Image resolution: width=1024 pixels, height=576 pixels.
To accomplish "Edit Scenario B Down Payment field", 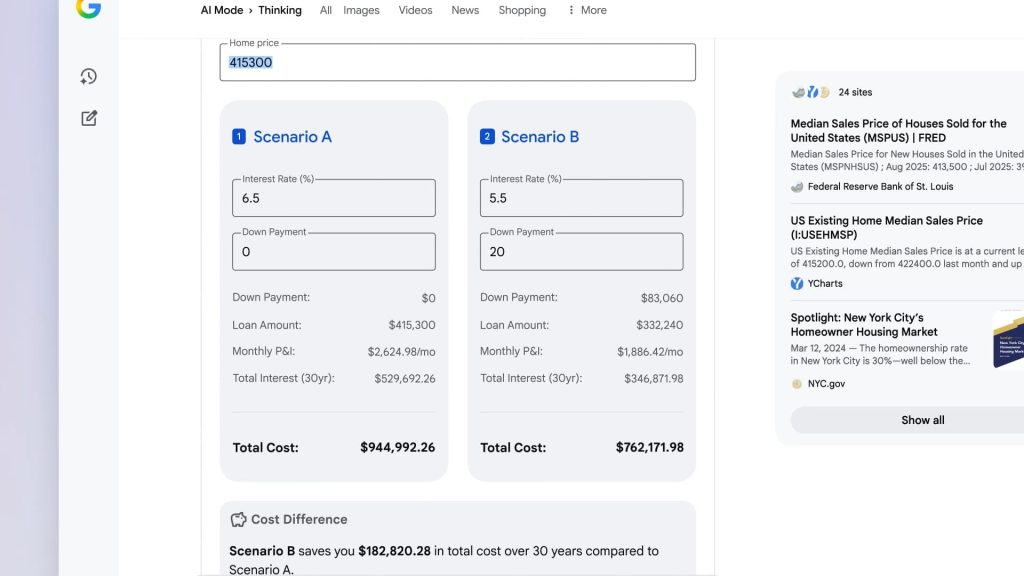I will [x=581, y=252].
